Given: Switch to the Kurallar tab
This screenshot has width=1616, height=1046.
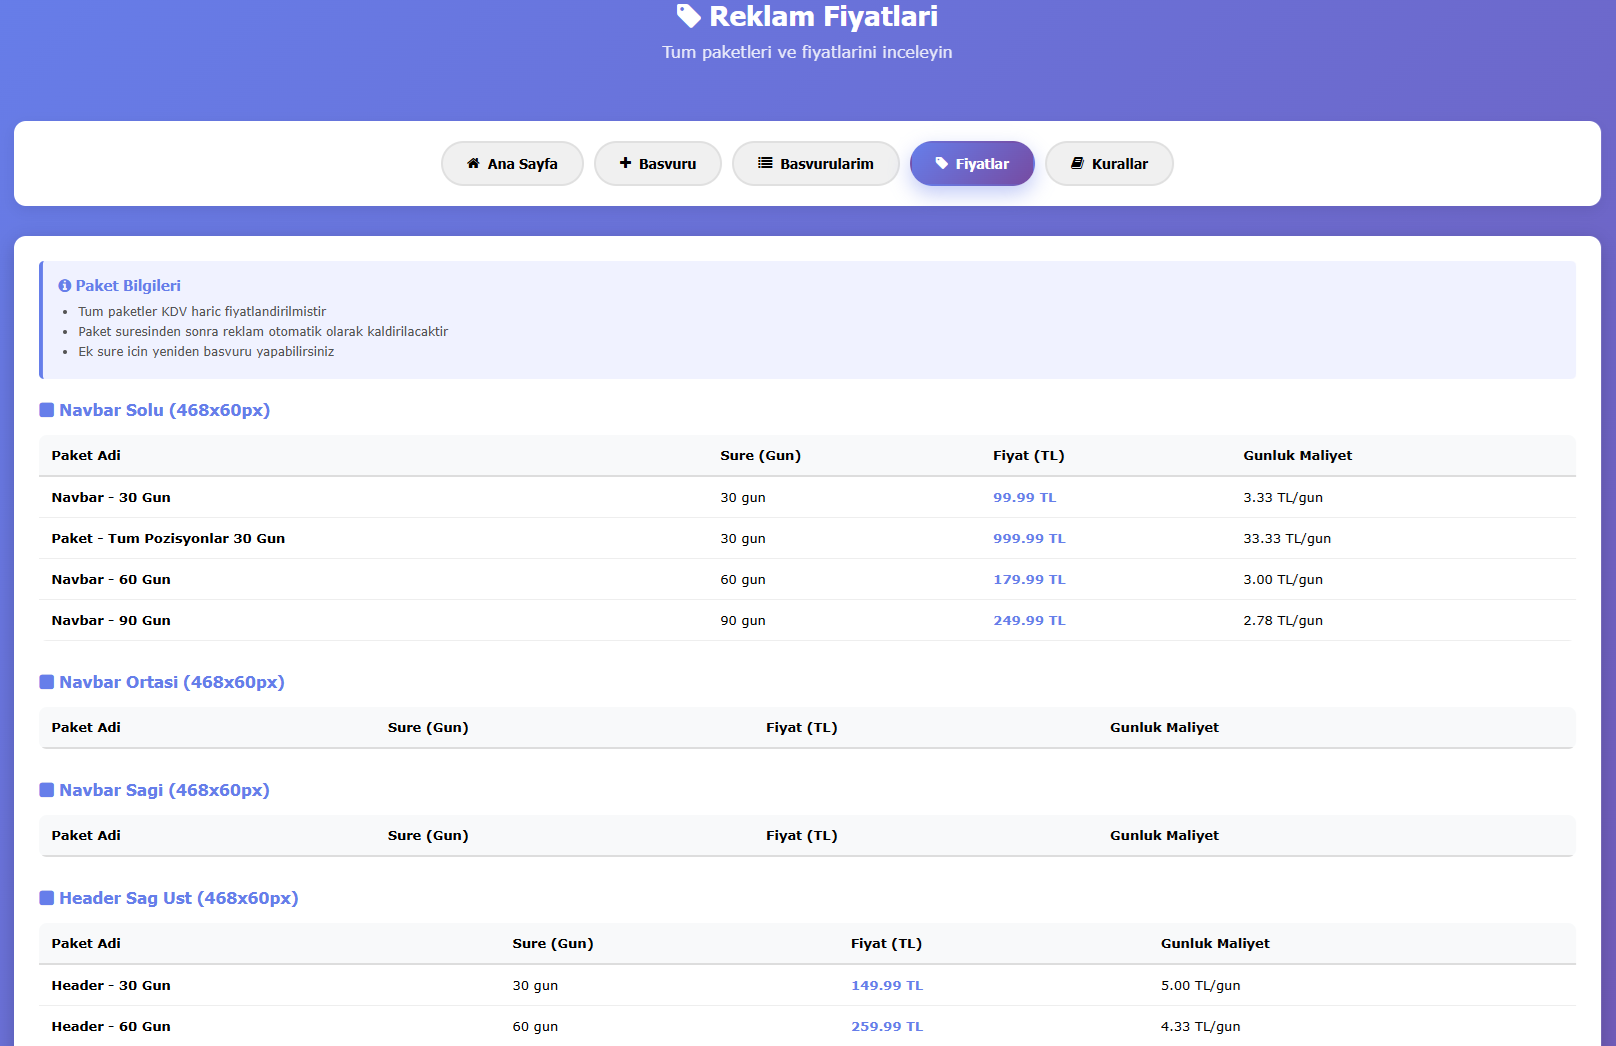Looking at the screenshot, I should point(1109,164).
